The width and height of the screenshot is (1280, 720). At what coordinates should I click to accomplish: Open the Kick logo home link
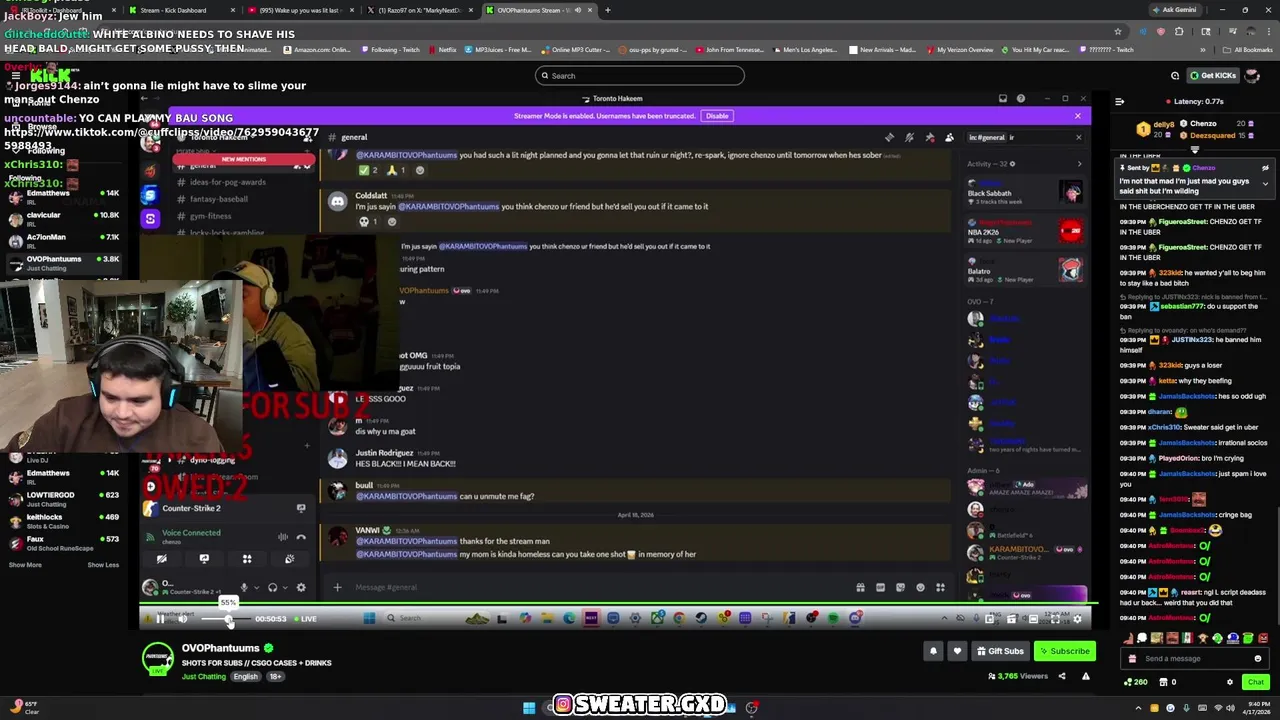pyautogui.click(x=50, y=75)
